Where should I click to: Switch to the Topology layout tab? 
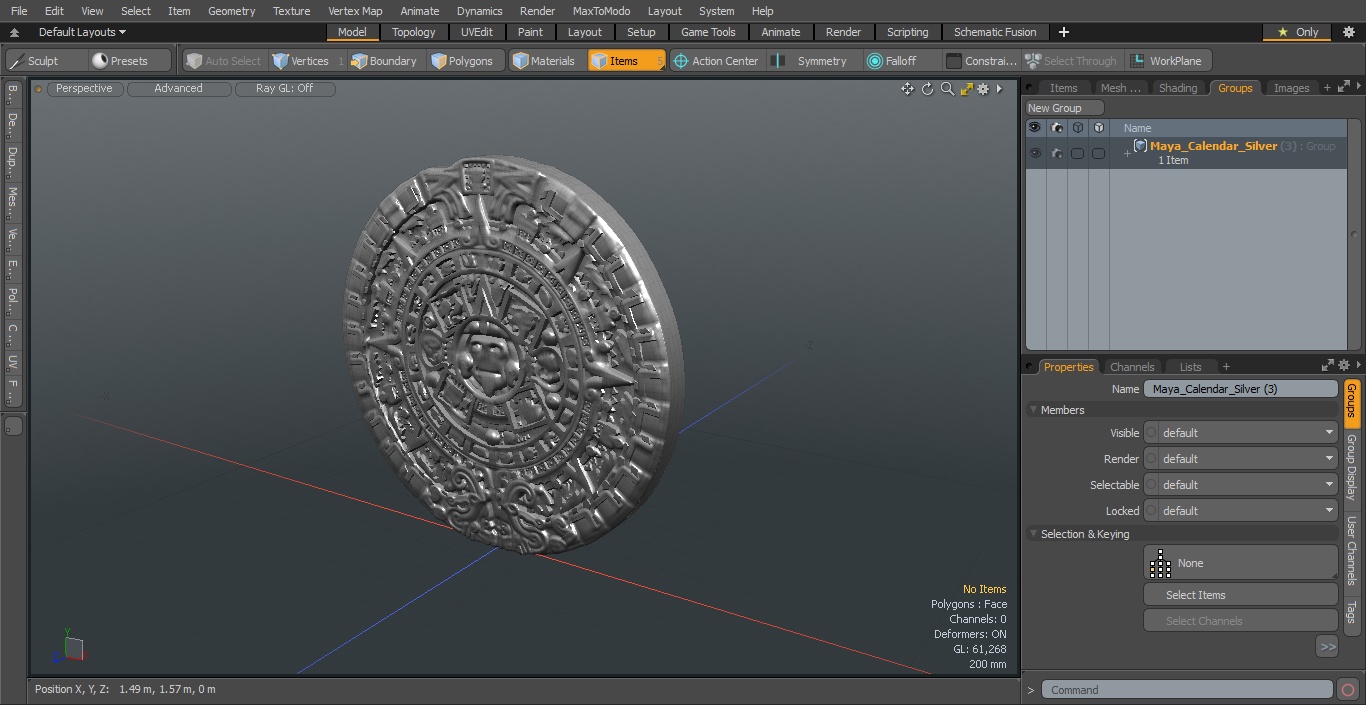tap(414, 32)
